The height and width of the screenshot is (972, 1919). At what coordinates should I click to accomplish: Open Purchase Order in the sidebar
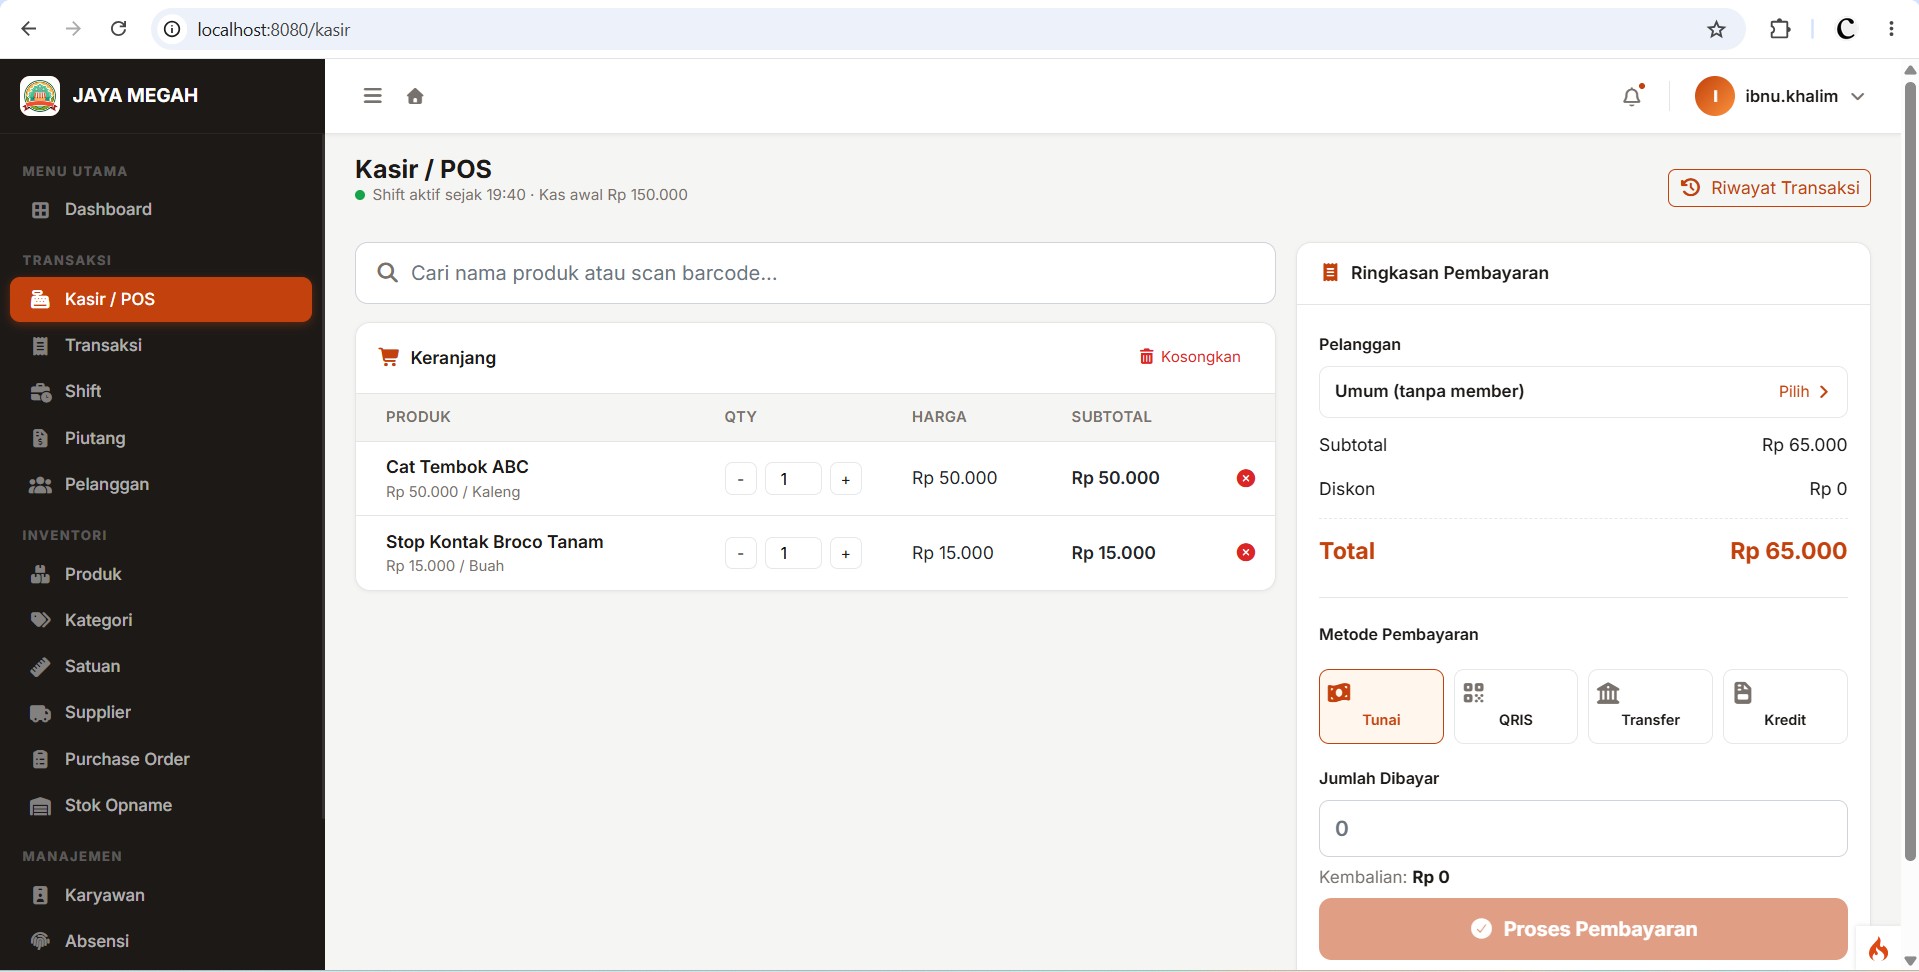click(161, 759)
